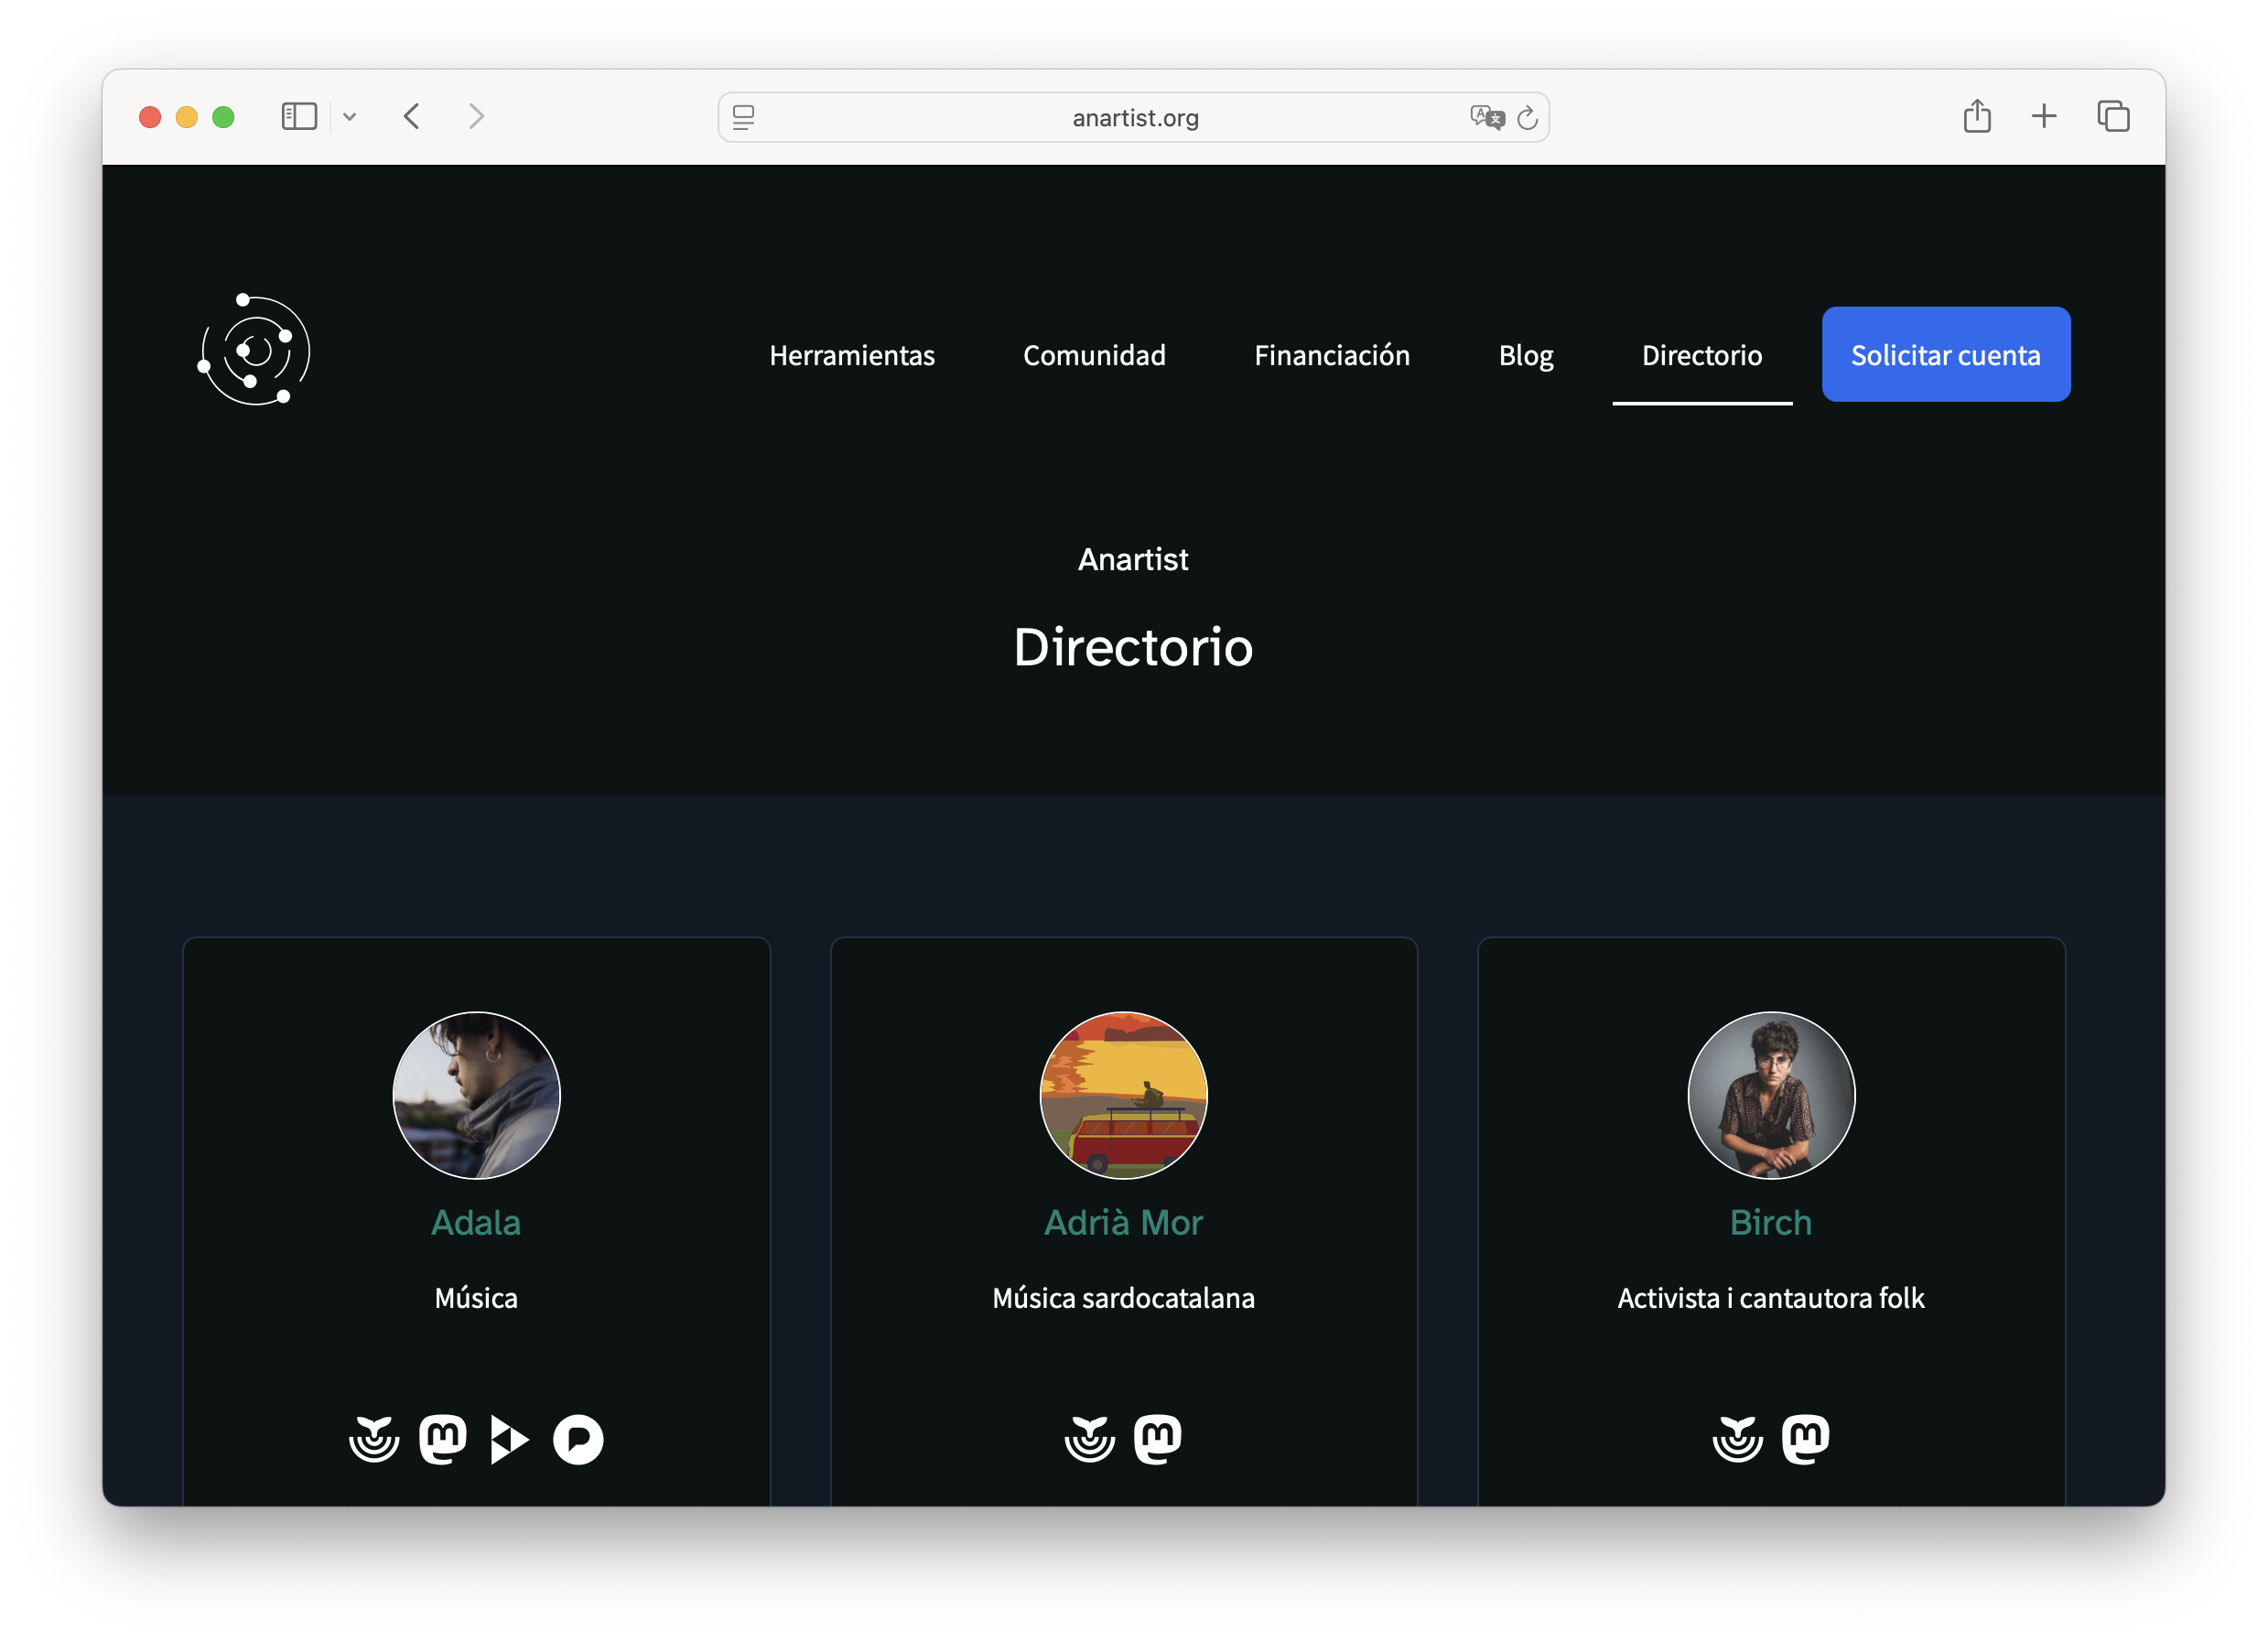2268x1642 pixels.
Task: Open Birch's Mastodon icon
Action: click(1805, 1439)
